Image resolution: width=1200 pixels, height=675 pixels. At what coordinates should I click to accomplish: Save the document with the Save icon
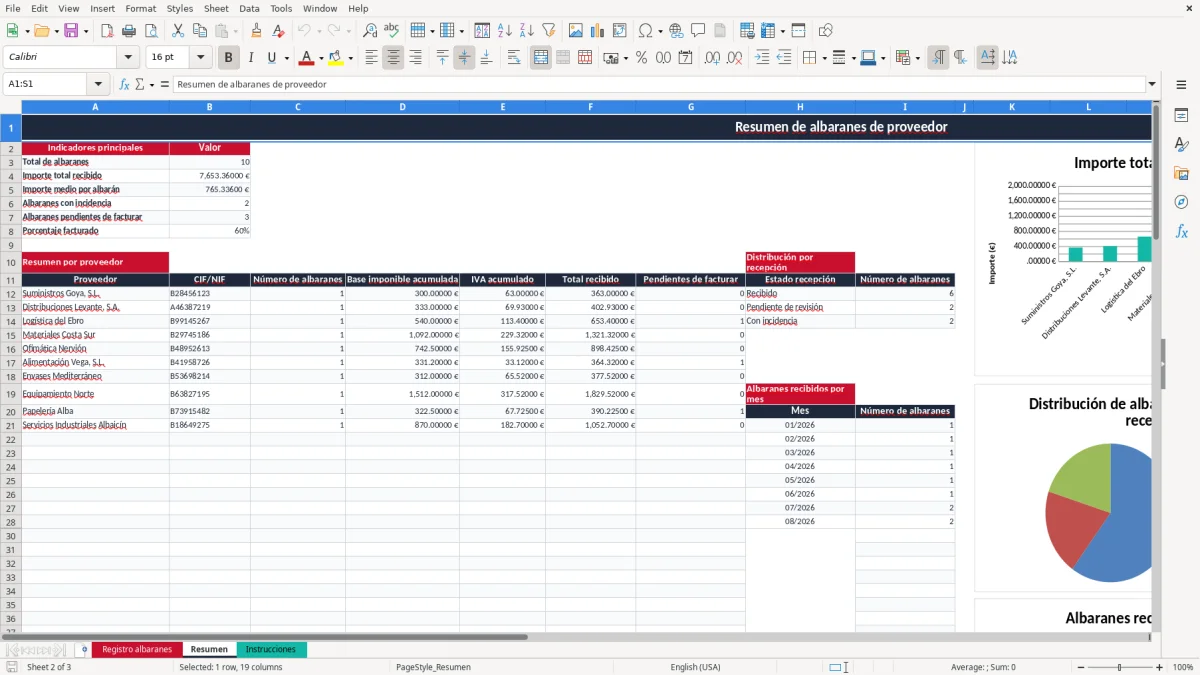point(71,31)
